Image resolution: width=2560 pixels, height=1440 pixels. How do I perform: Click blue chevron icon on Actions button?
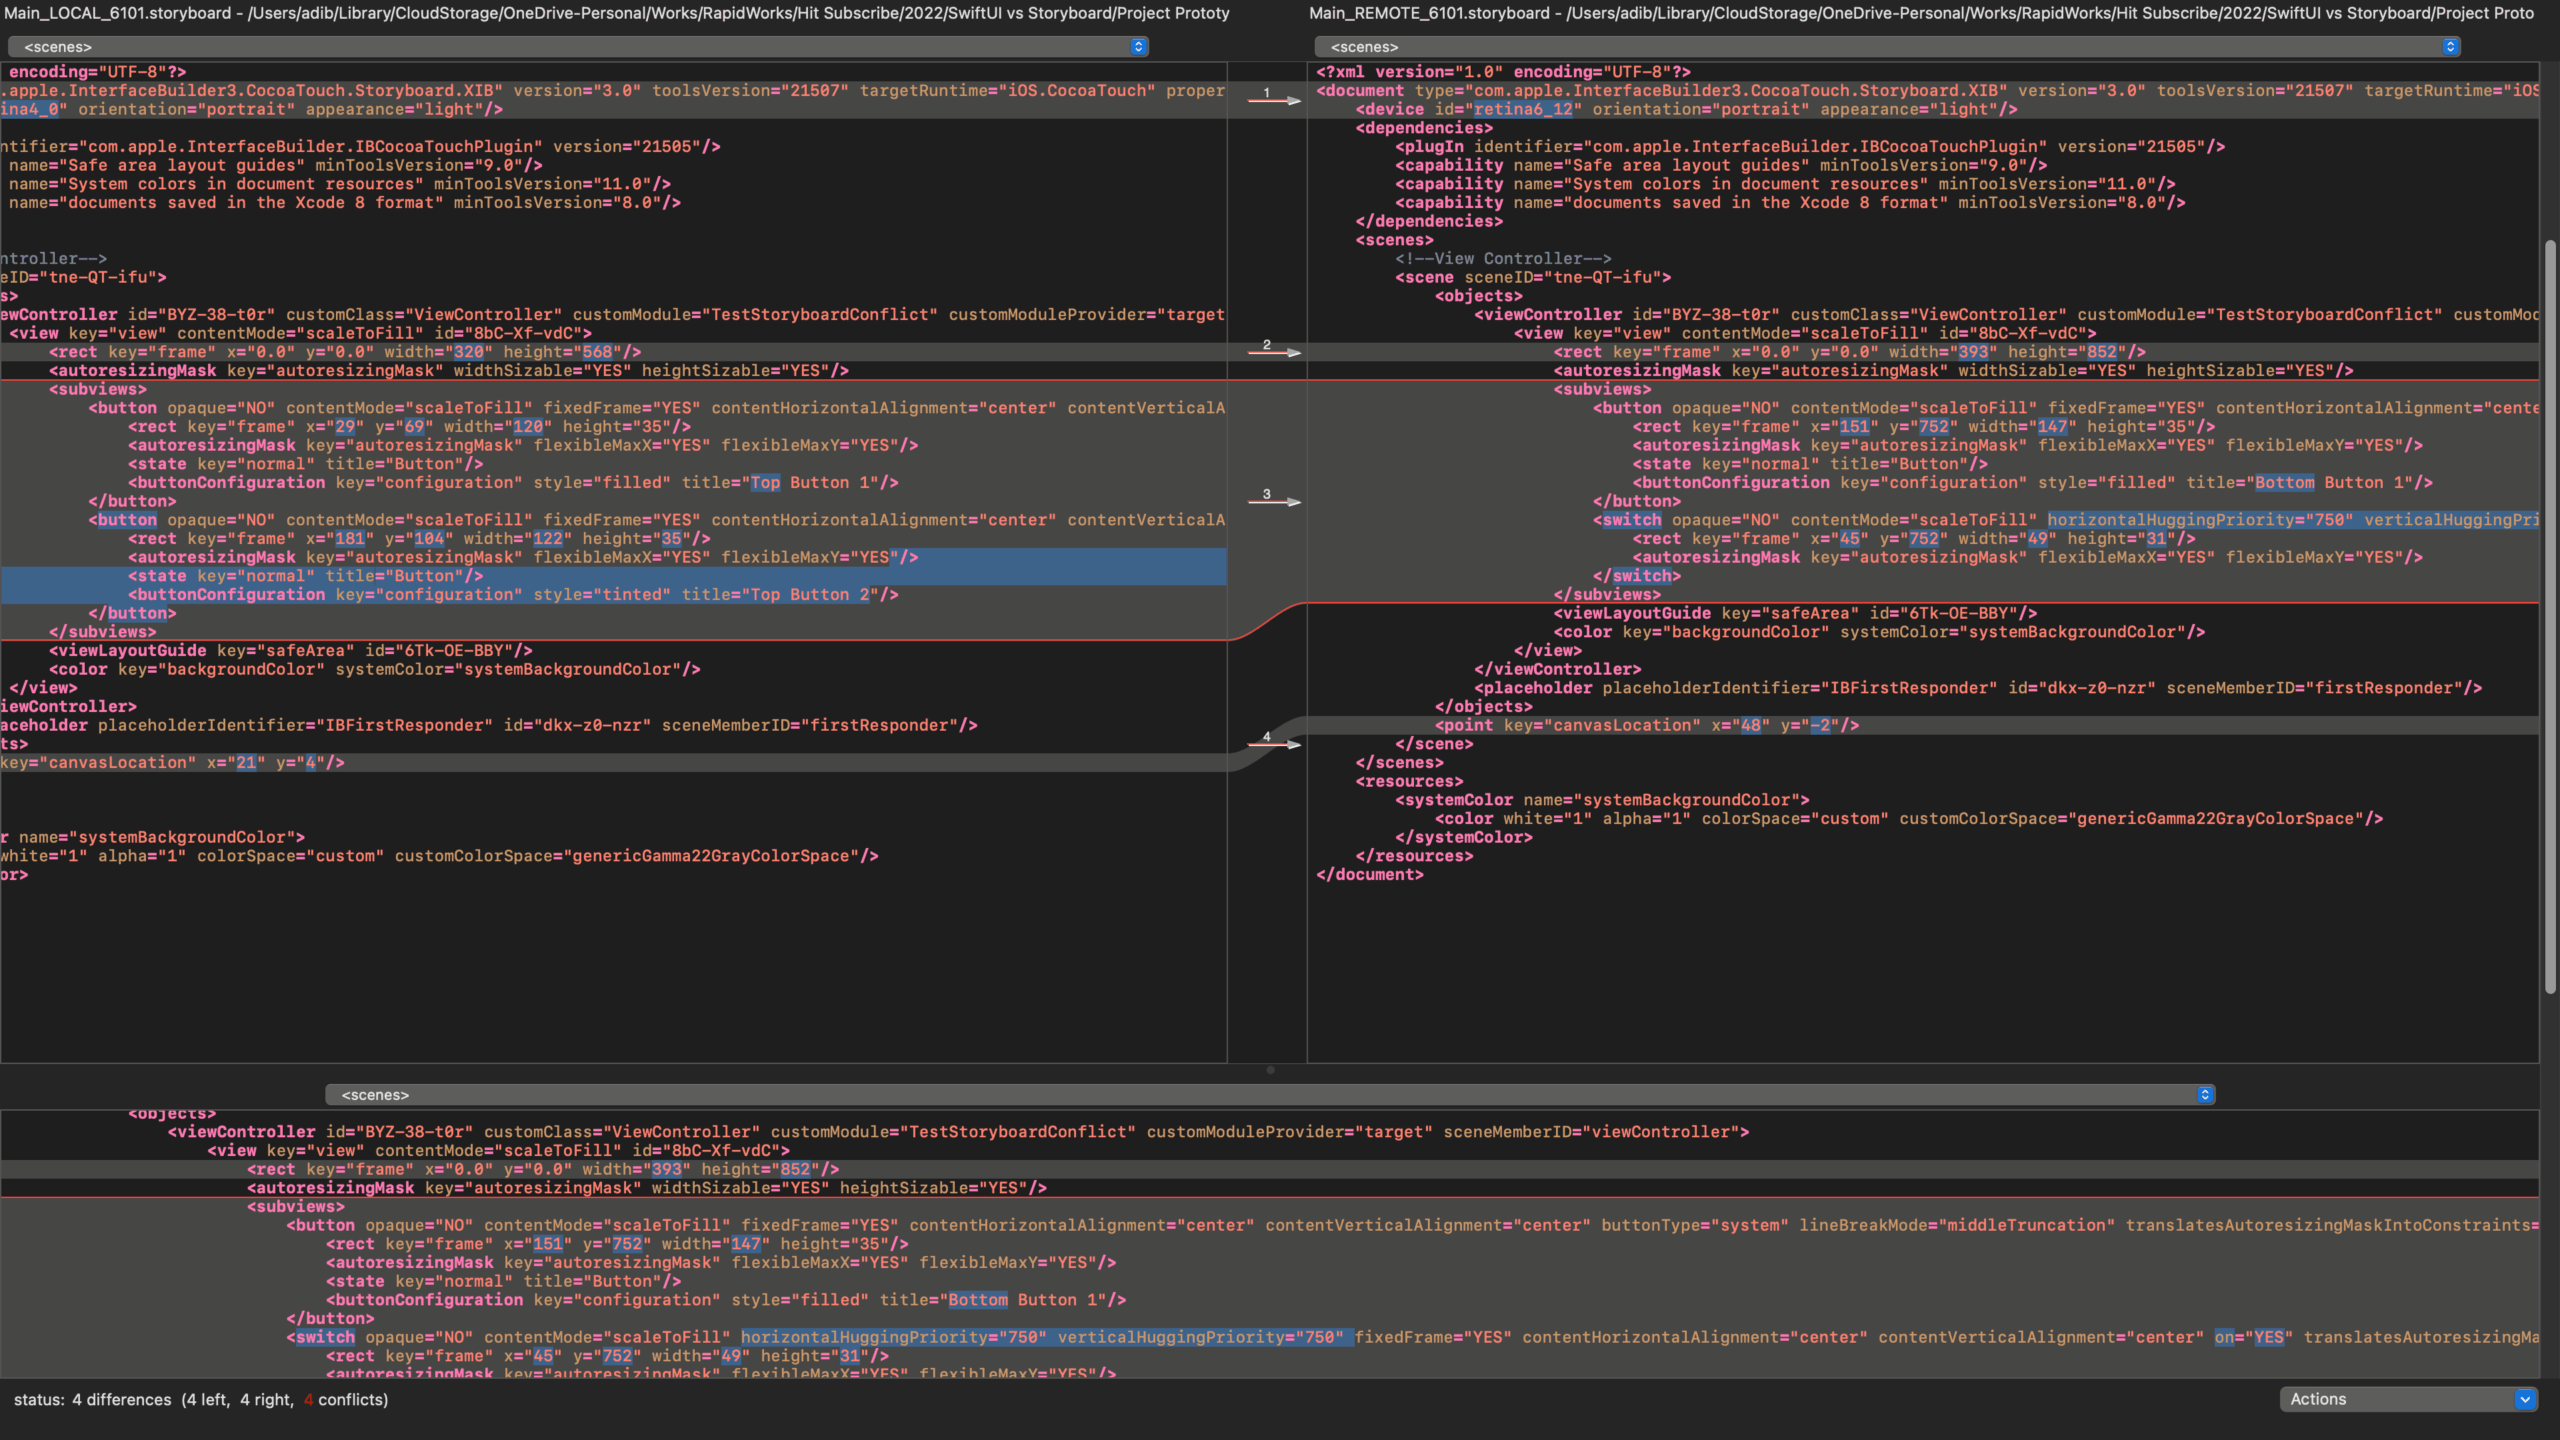2524,1399
